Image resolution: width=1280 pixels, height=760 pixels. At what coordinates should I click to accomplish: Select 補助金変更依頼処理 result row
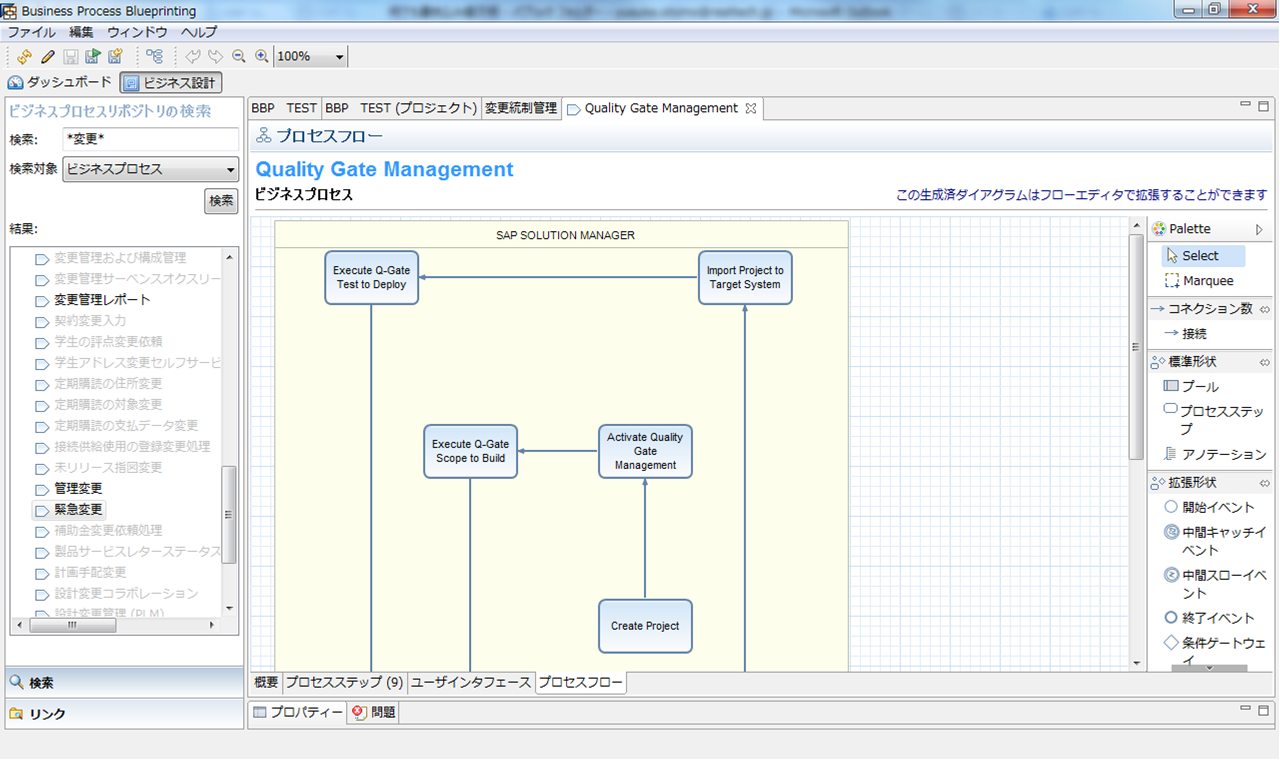pos(108,531)
